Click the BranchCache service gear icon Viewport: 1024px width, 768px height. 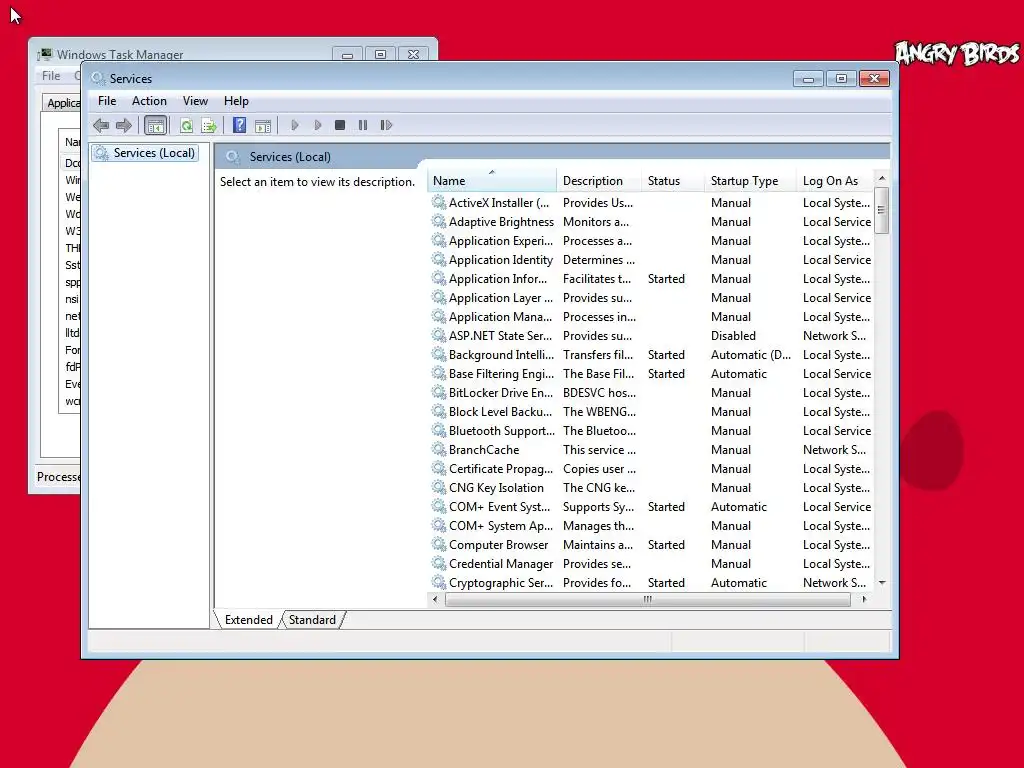(439, 449)
